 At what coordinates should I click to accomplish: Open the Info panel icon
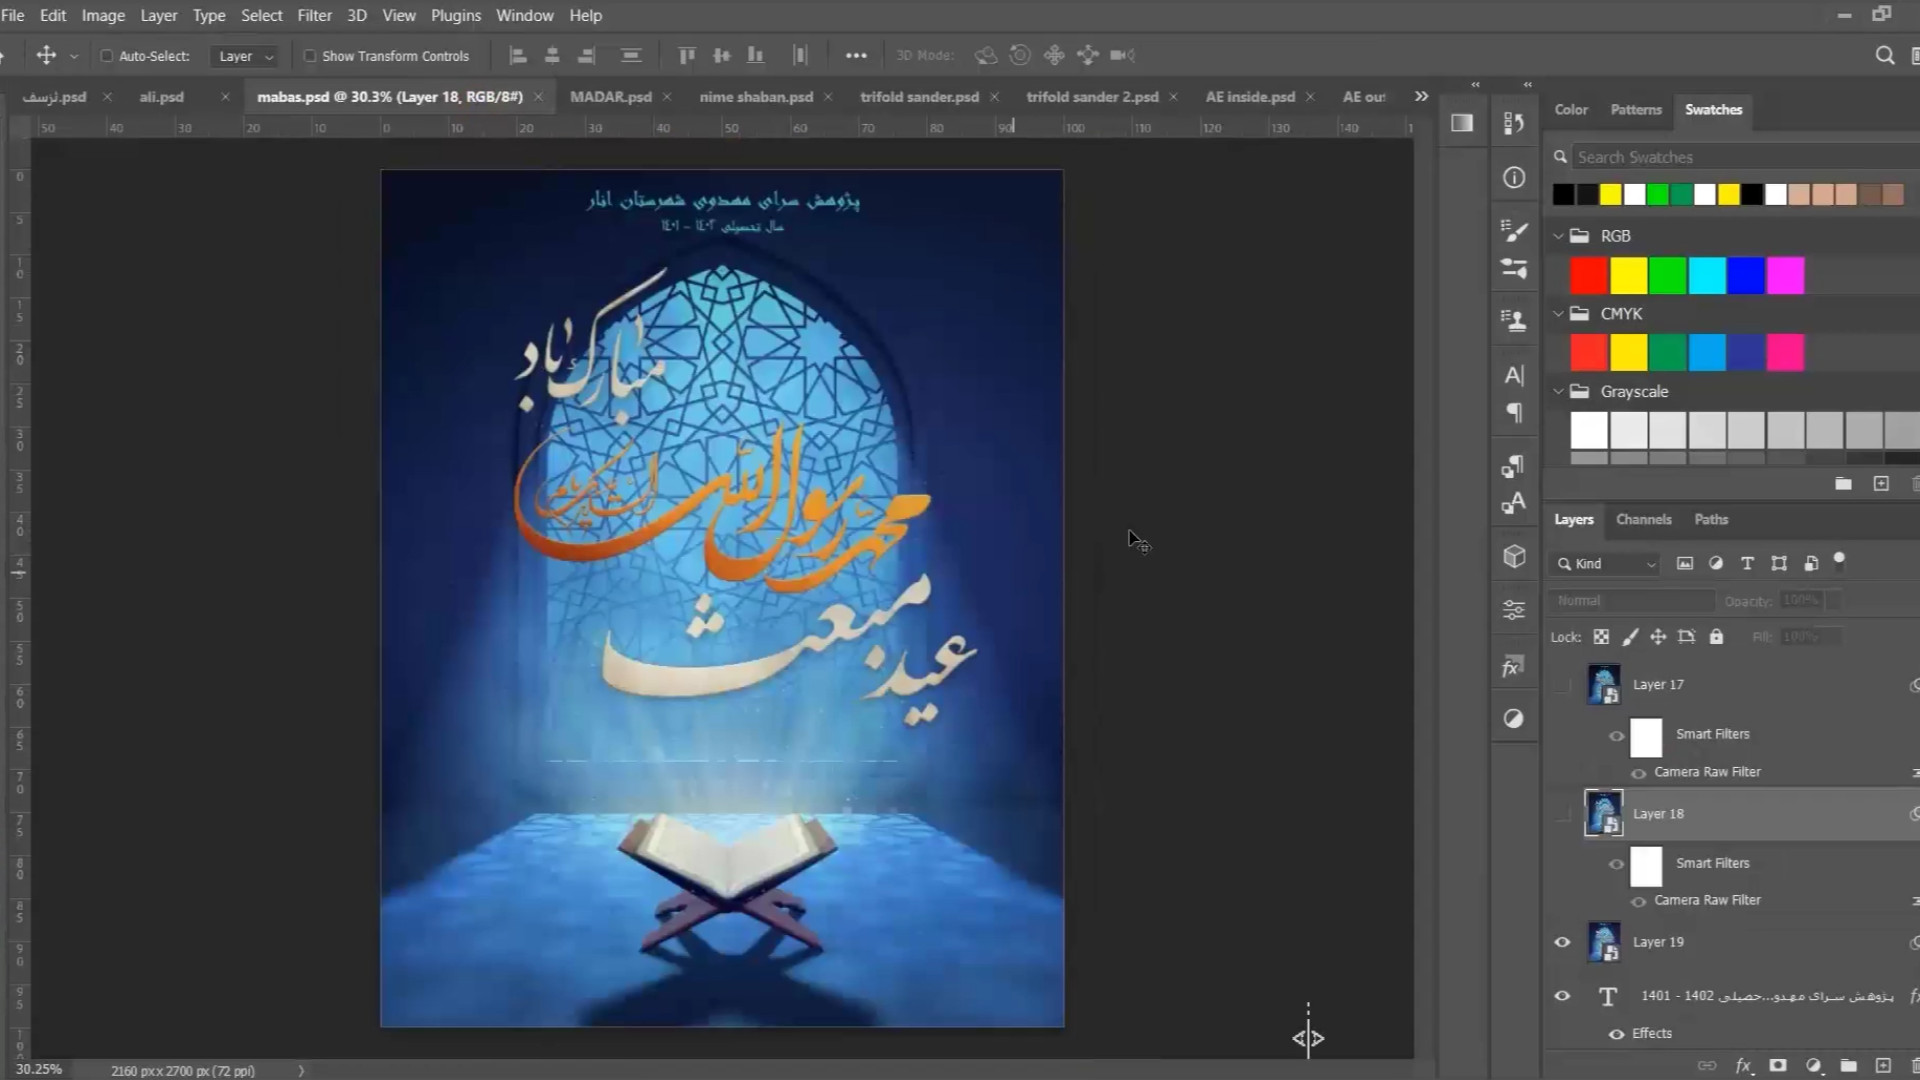[x=1514, y=178]
